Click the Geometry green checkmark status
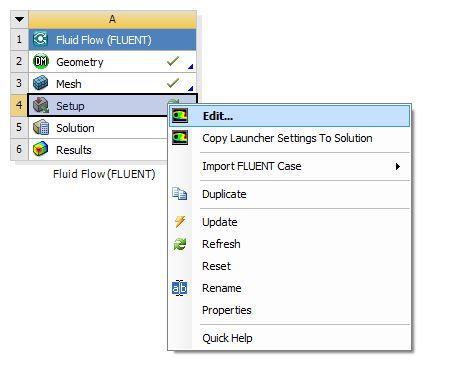 (173, 61)
